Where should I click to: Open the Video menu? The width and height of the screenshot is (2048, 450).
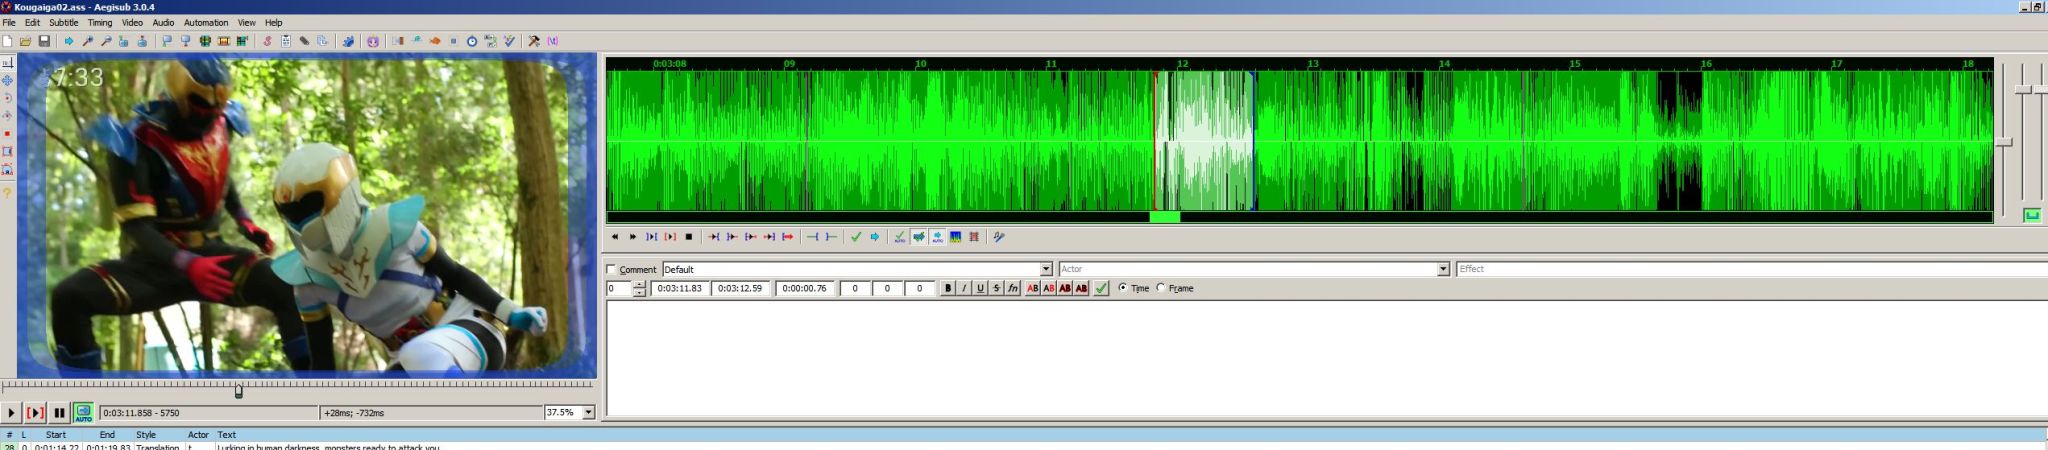point(132,22)
